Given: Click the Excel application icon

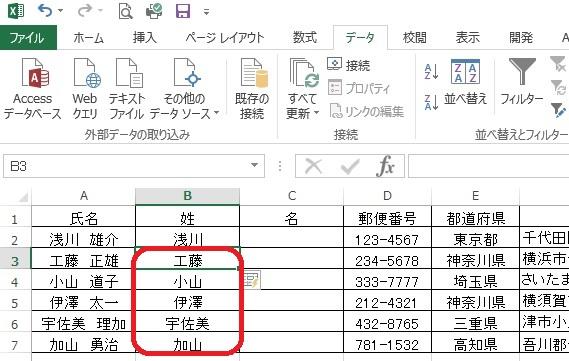Looking at the screenshot, I should tap(16, 11).
